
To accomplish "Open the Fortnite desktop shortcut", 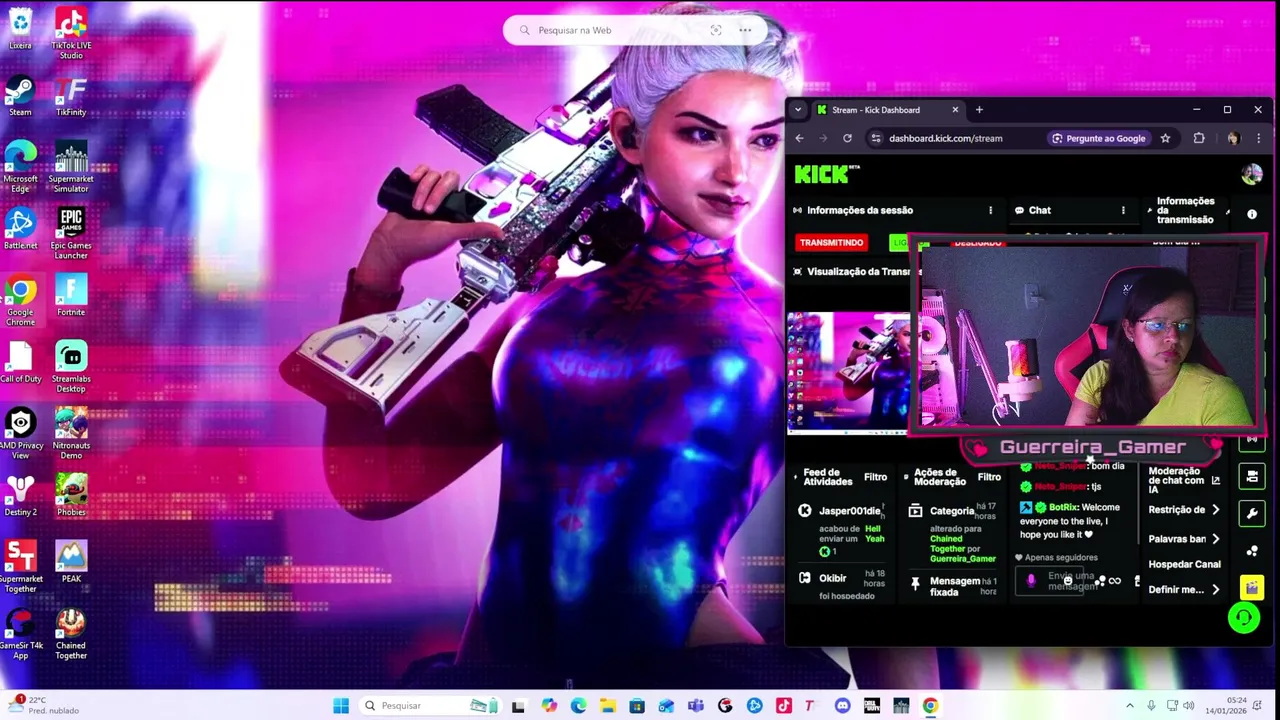I will tap(70, 296).
